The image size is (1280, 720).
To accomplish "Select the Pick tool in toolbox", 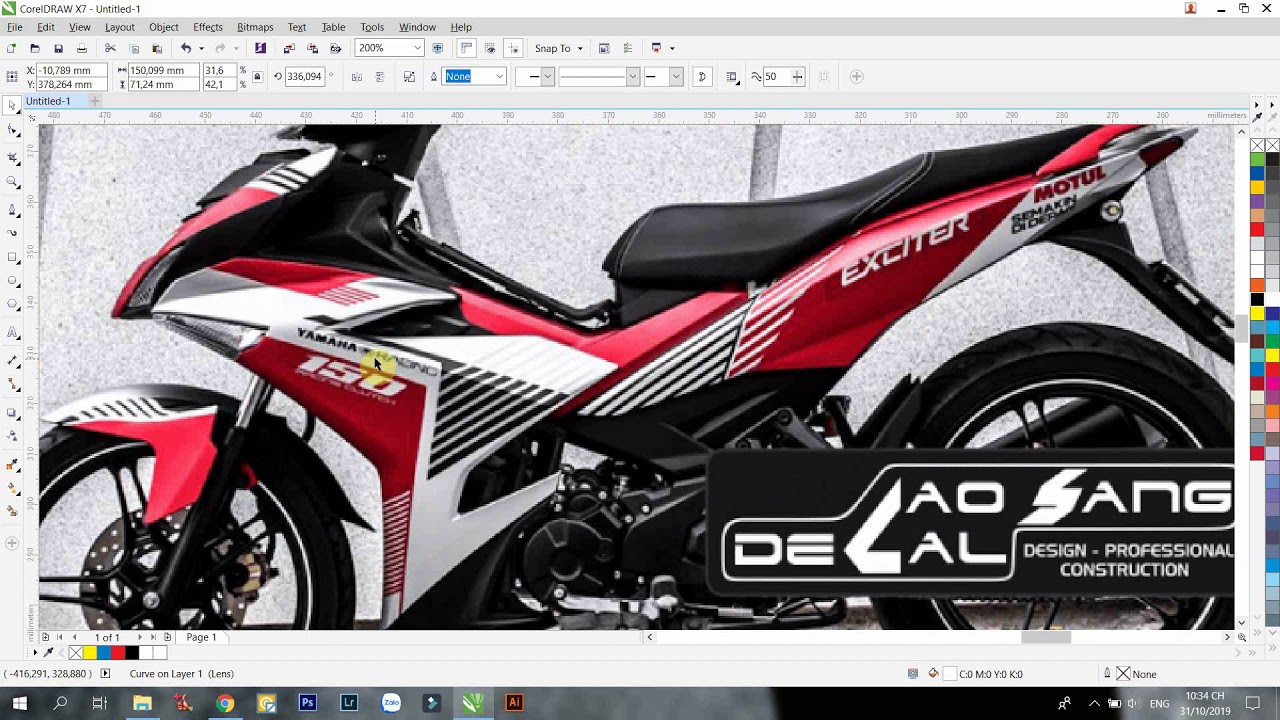I will [x=12, y=106].
